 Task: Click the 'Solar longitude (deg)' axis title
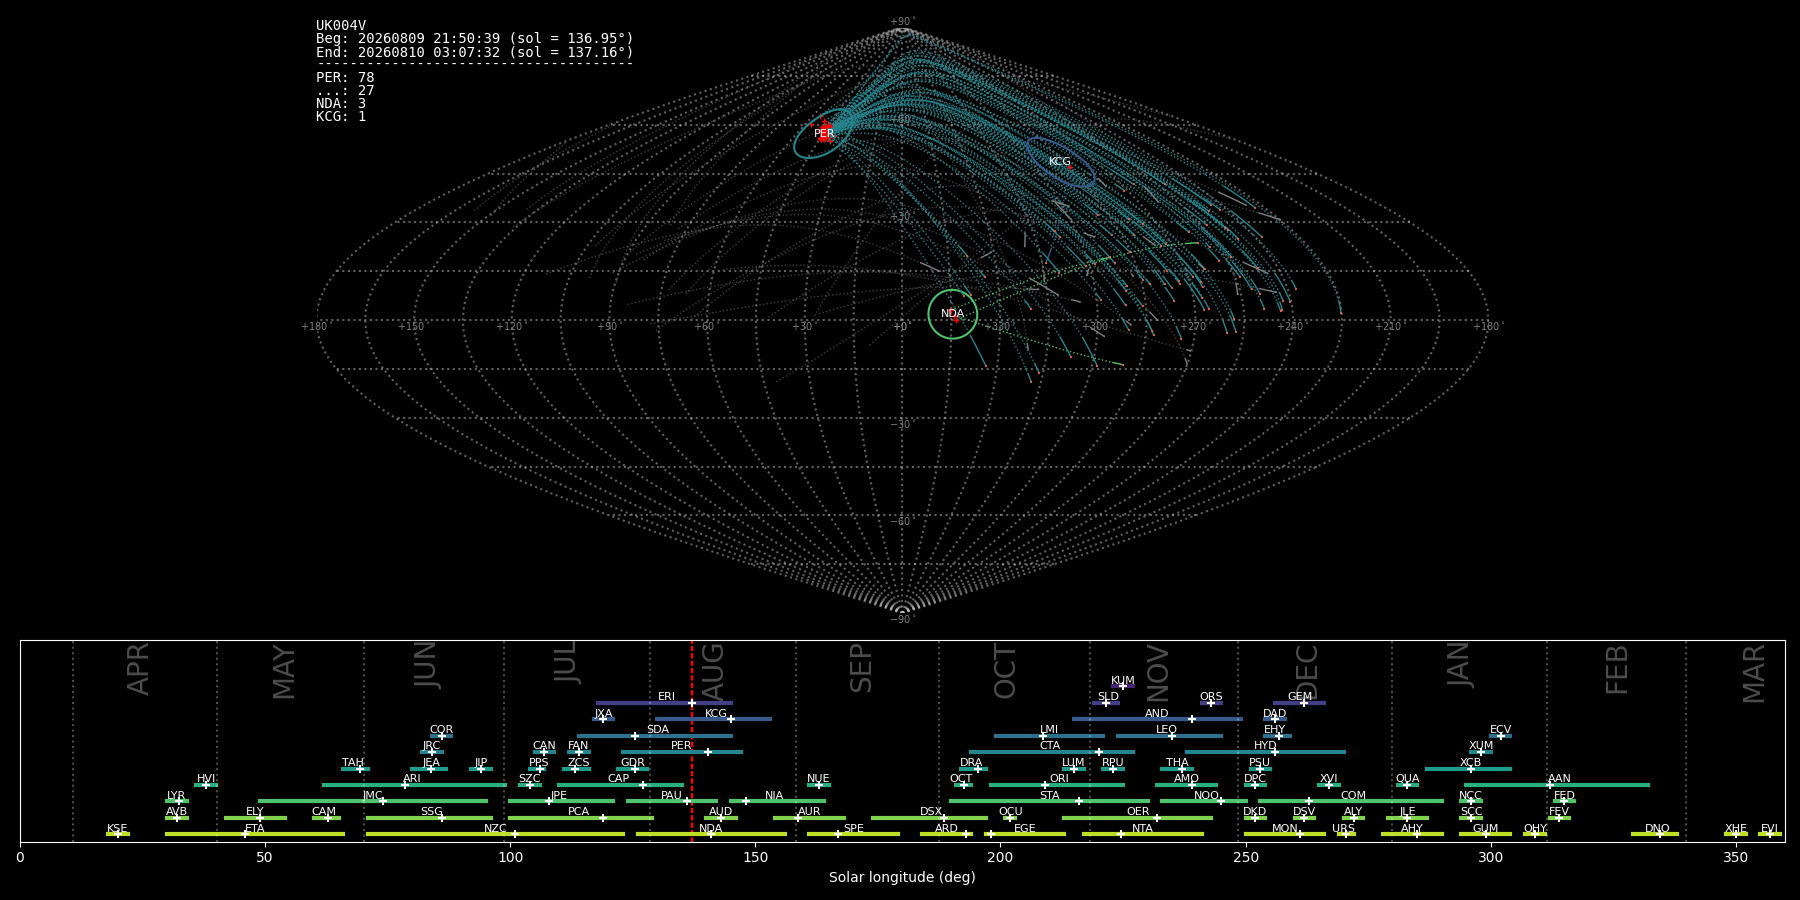click(x=902, y=877)
